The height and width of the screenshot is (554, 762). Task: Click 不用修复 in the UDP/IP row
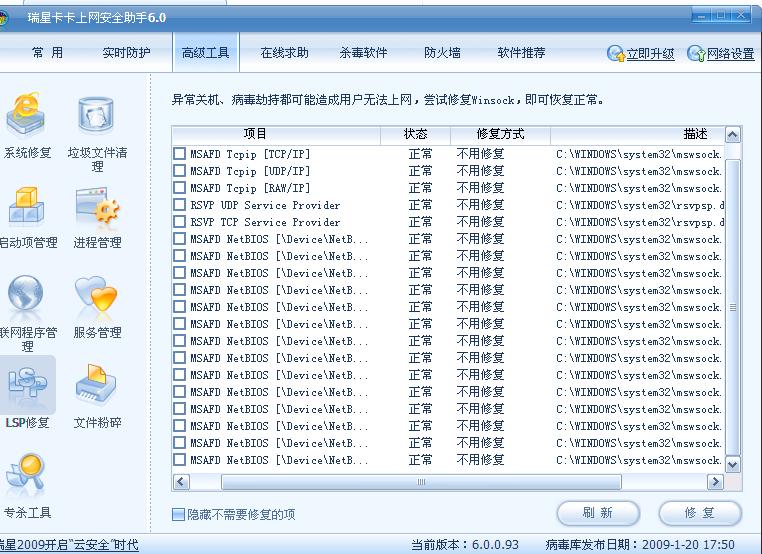pyautogui.click(x=481, y=171)
